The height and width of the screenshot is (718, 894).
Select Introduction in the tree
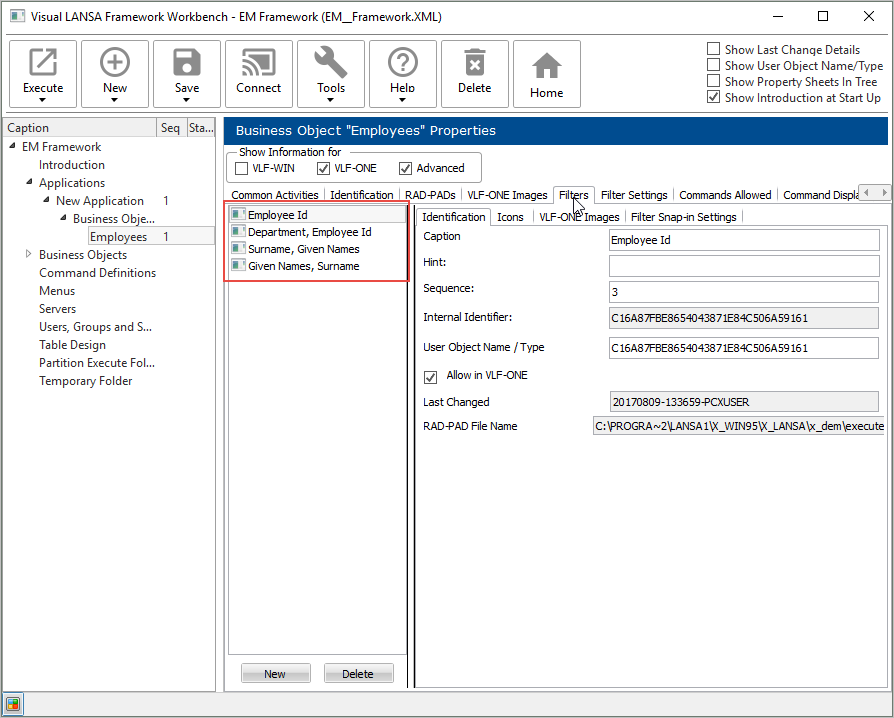72,165
